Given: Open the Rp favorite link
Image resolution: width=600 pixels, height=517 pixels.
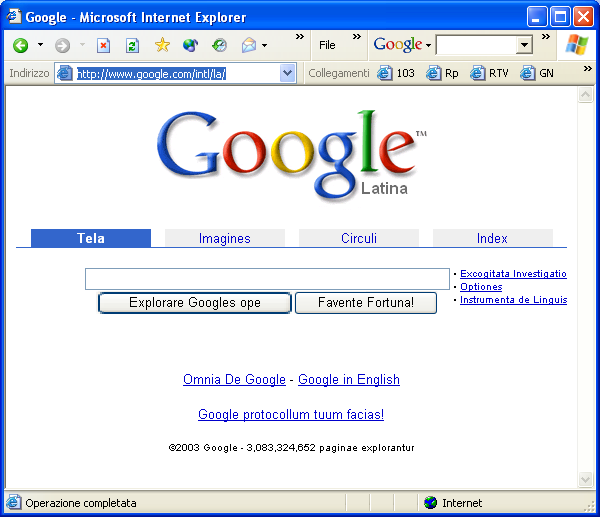Looking at the screenshot, I should pyautogui.click(x=443, y=73).
